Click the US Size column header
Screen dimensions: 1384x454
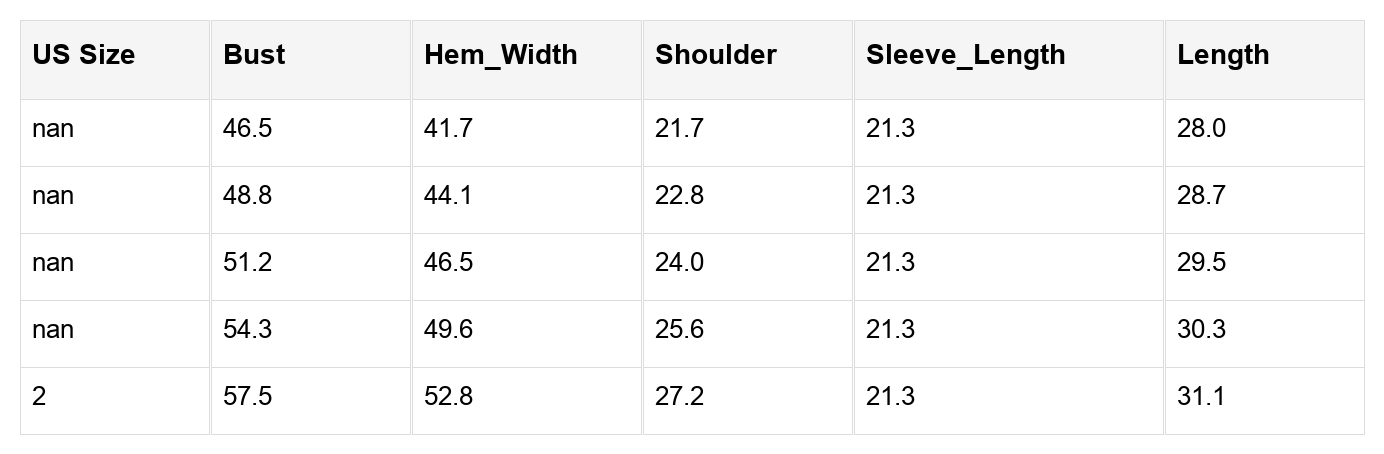coord(83,55)
